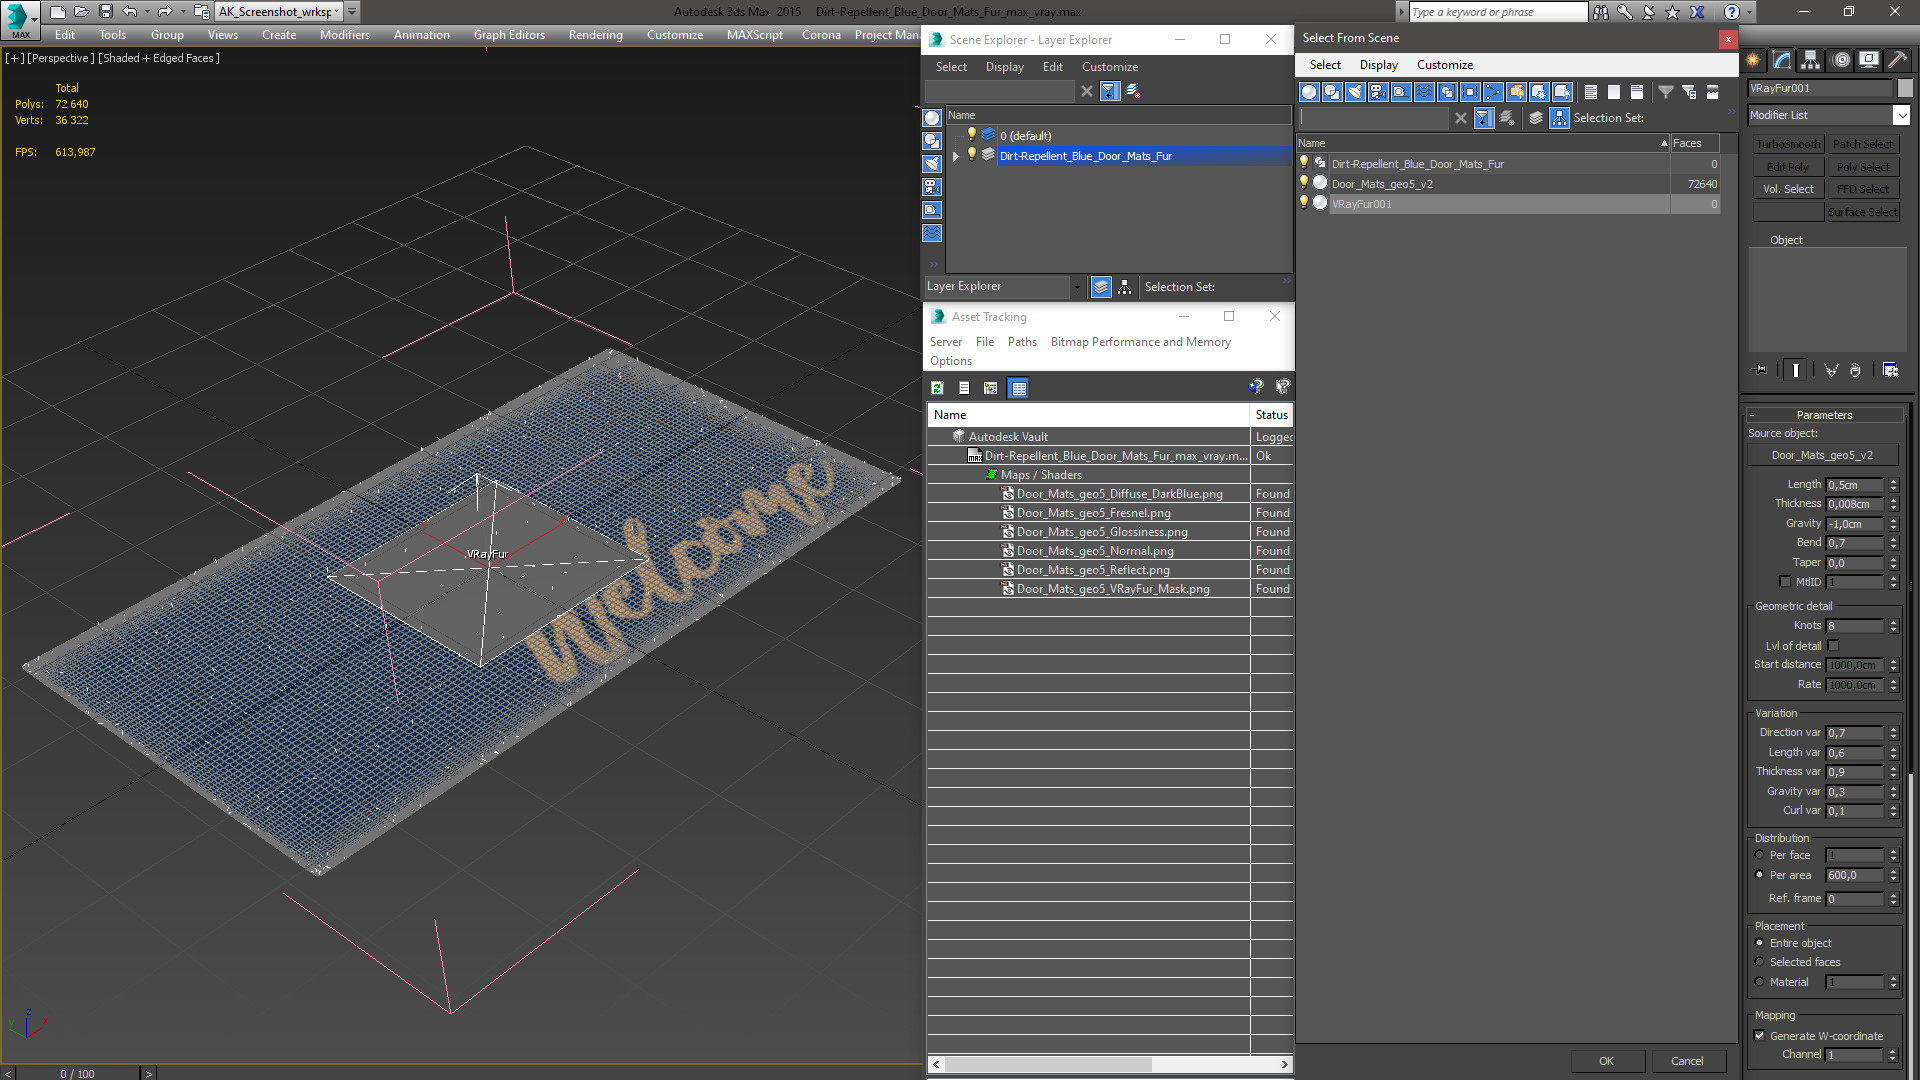Toggle visibility of Door_Mats_geo5_v2 in Select From Scene

(1304, 183)
